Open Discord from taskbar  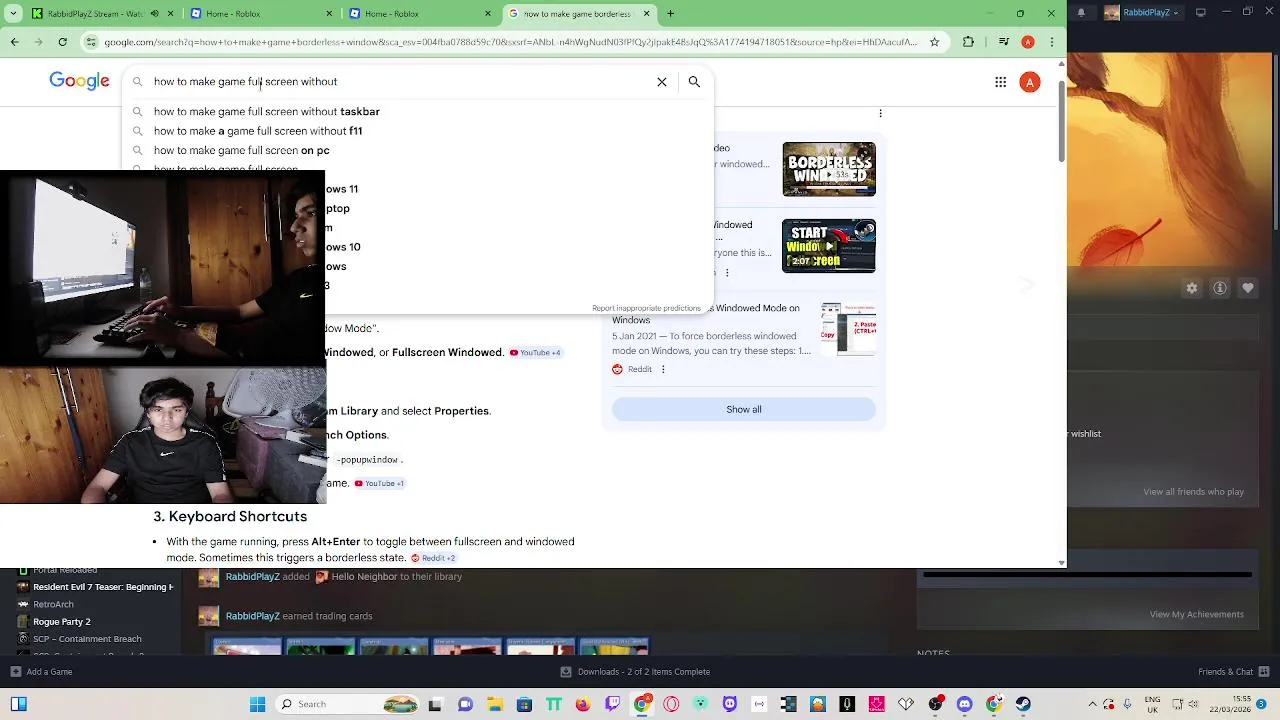(x=964, y=704)
